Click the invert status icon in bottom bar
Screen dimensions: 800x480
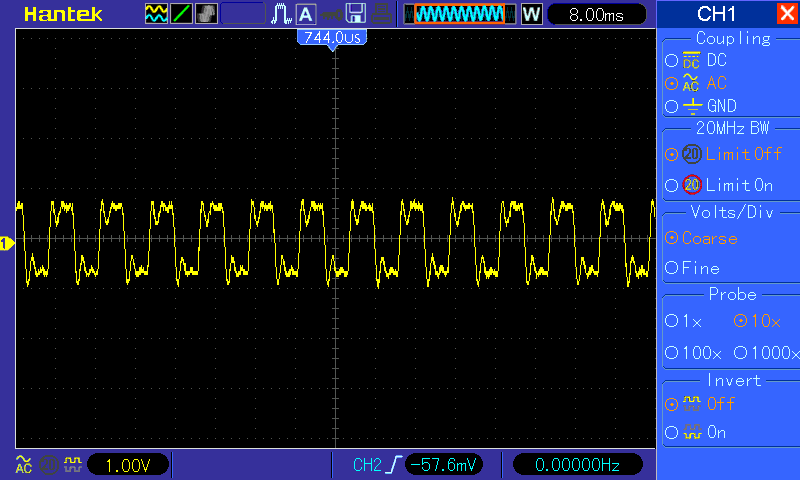pos(73,464)
